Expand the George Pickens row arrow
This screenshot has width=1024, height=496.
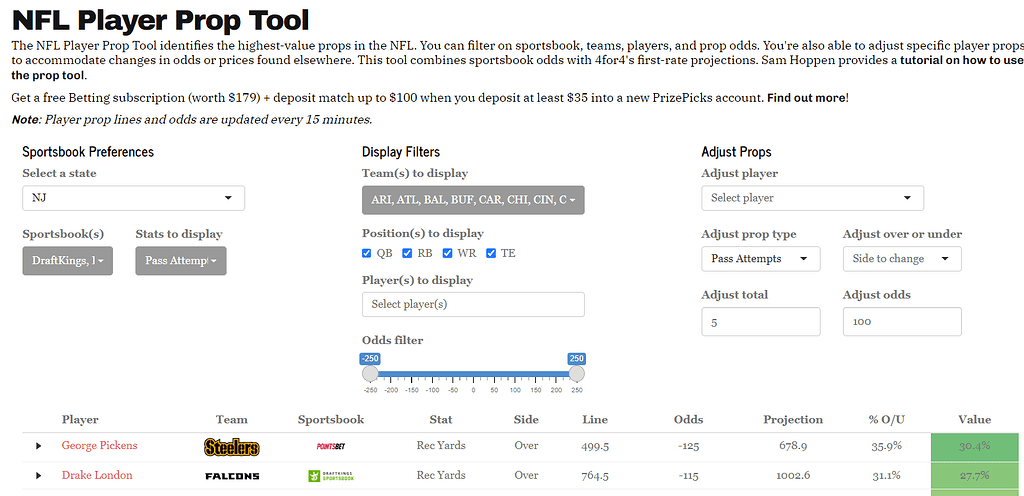pos(39,446)
